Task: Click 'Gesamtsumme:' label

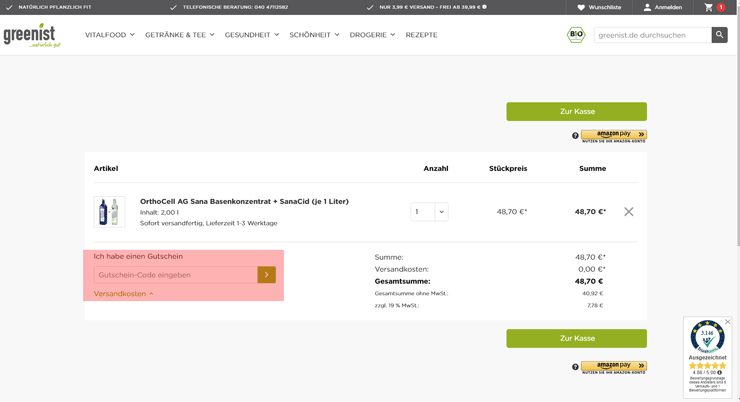Action: point(403,281)
